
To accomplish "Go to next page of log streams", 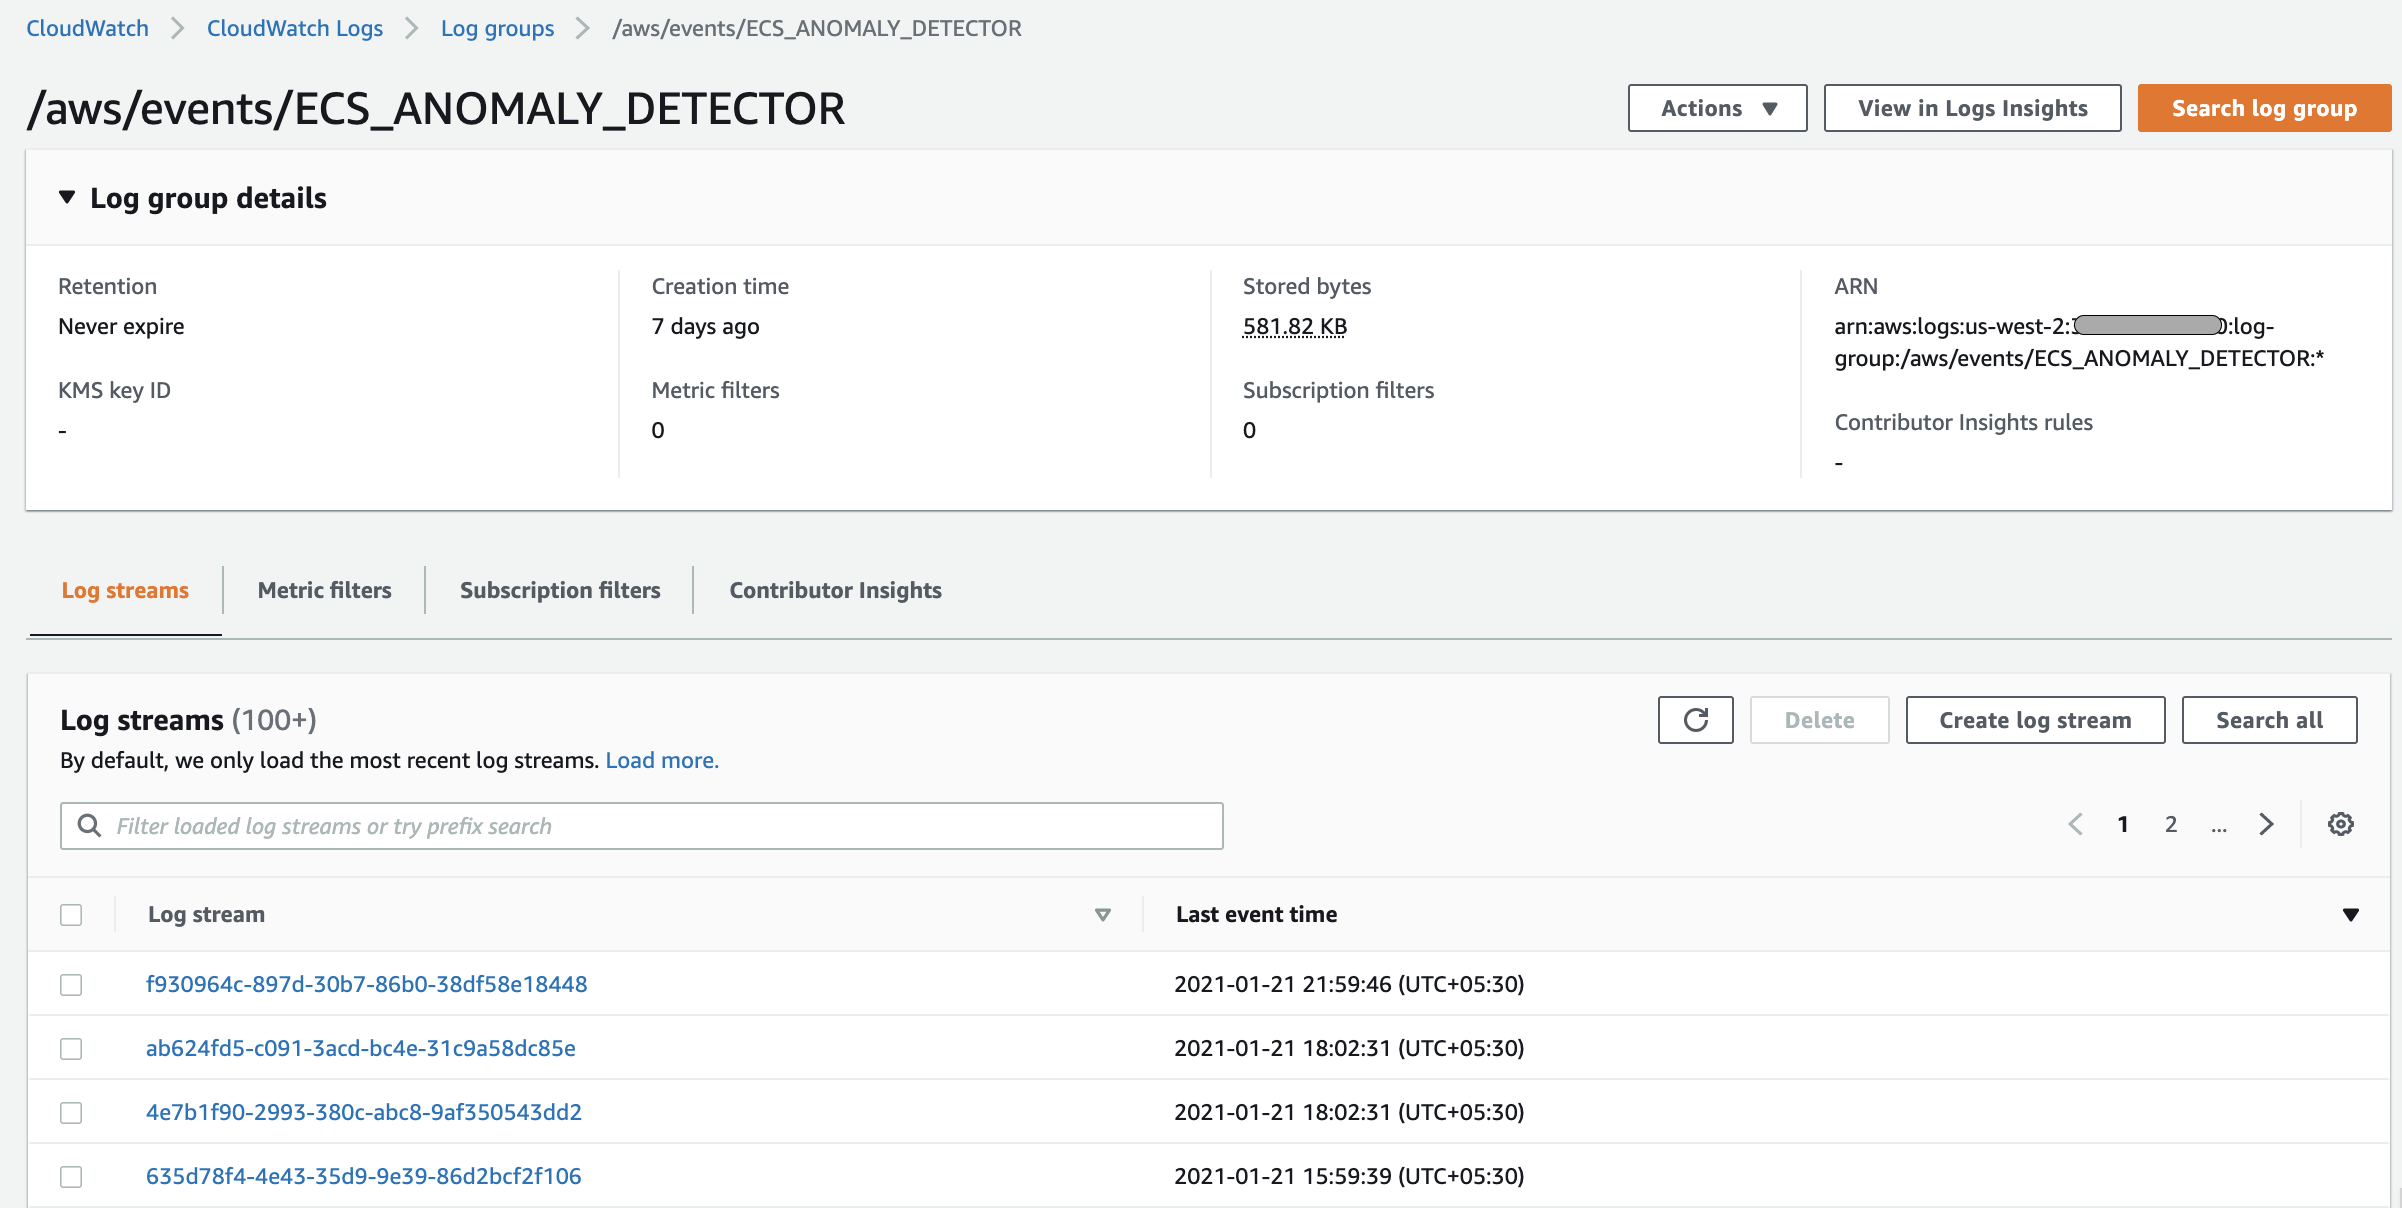I will tap(2266, 824).
